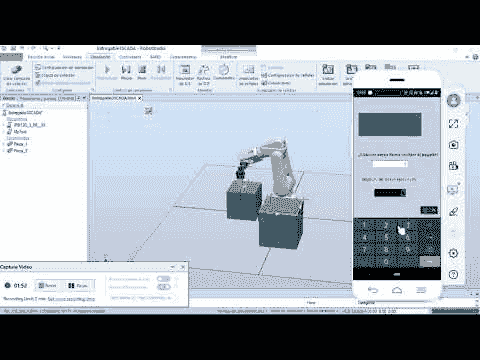Click the view orientation icon in viewport

point(148,111)
